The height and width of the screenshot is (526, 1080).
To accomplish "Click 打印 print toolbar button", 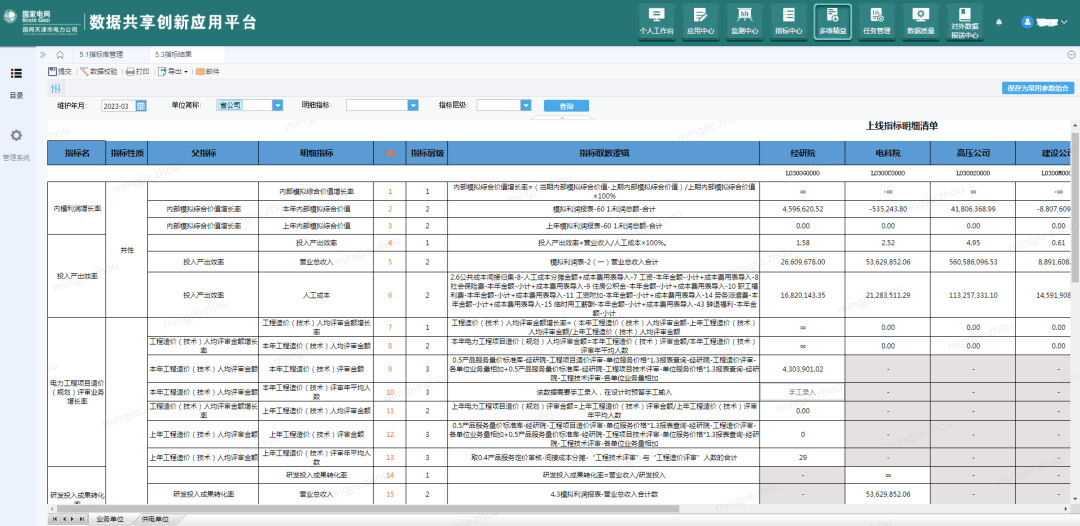I will 138,71.
